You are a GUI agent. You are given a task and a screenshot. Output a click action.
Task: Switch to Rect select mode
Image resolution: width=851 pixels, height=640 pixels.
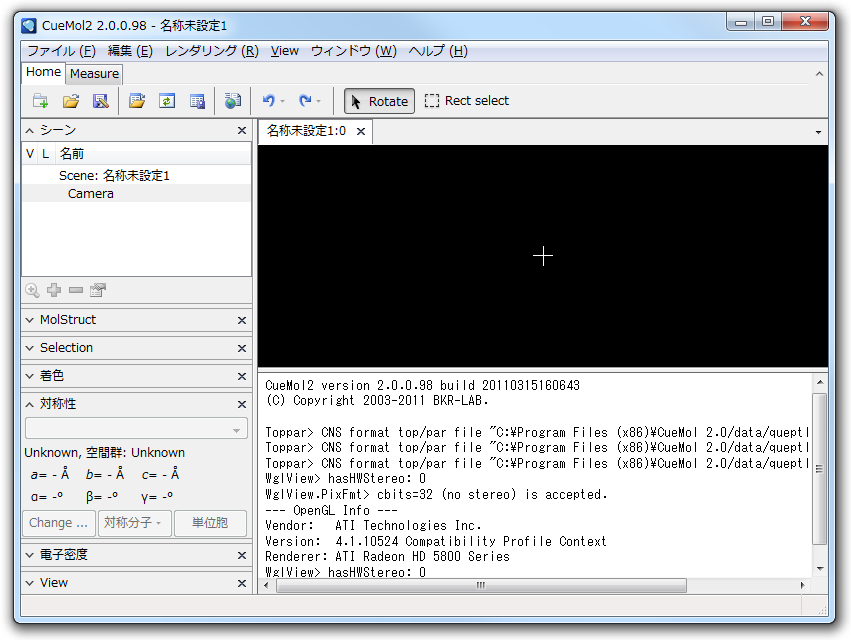pos(466,101)
